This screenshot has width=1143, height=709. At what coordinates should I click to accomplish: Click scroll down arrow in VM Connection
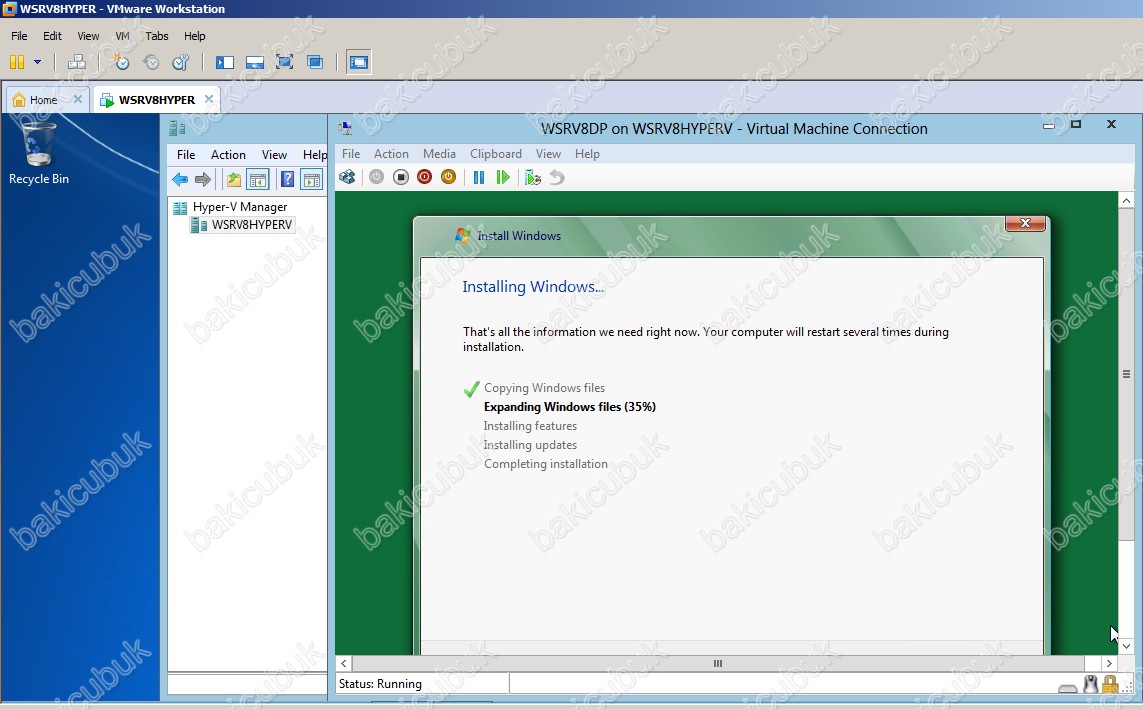tap(1126, 646)
